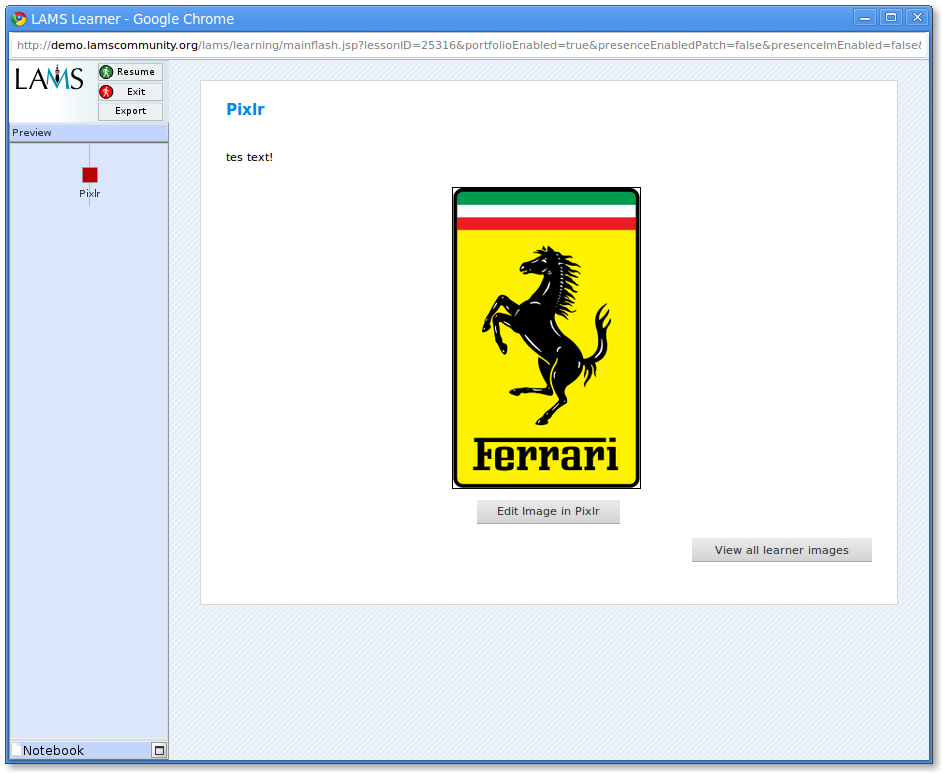The image size is (942, 773).
Task: Close the LAMS Learner Chrome window
Action: tap(916, 17)
